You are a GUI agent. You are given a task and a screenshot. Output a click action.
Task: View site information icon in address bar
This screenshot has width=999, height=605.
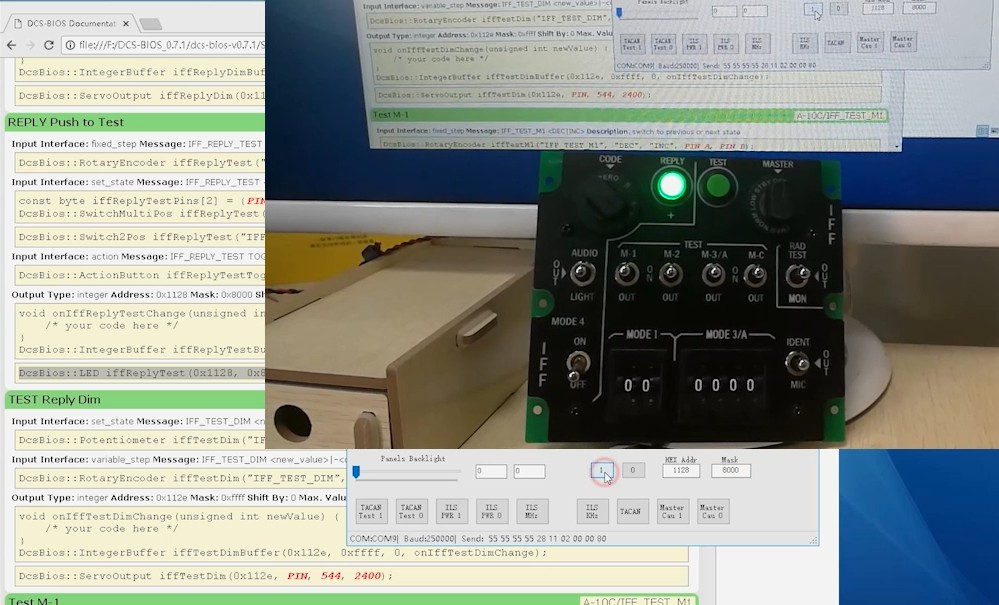coord(70,45)
